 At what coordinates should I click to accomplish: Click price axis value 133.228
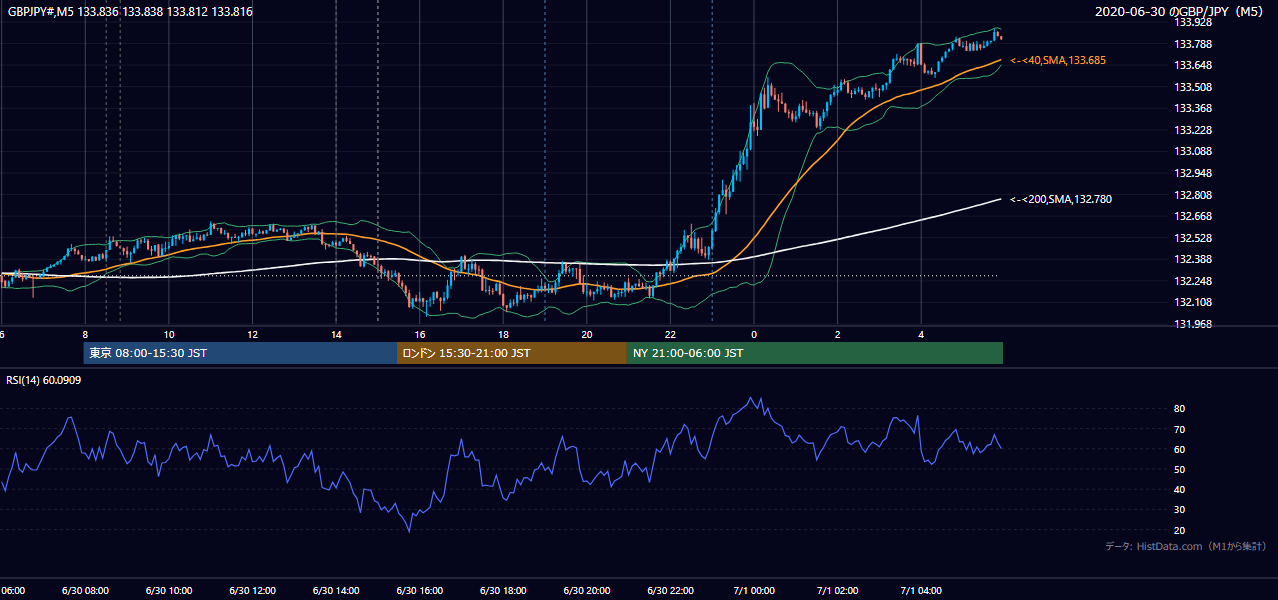tap(1193, 130)
